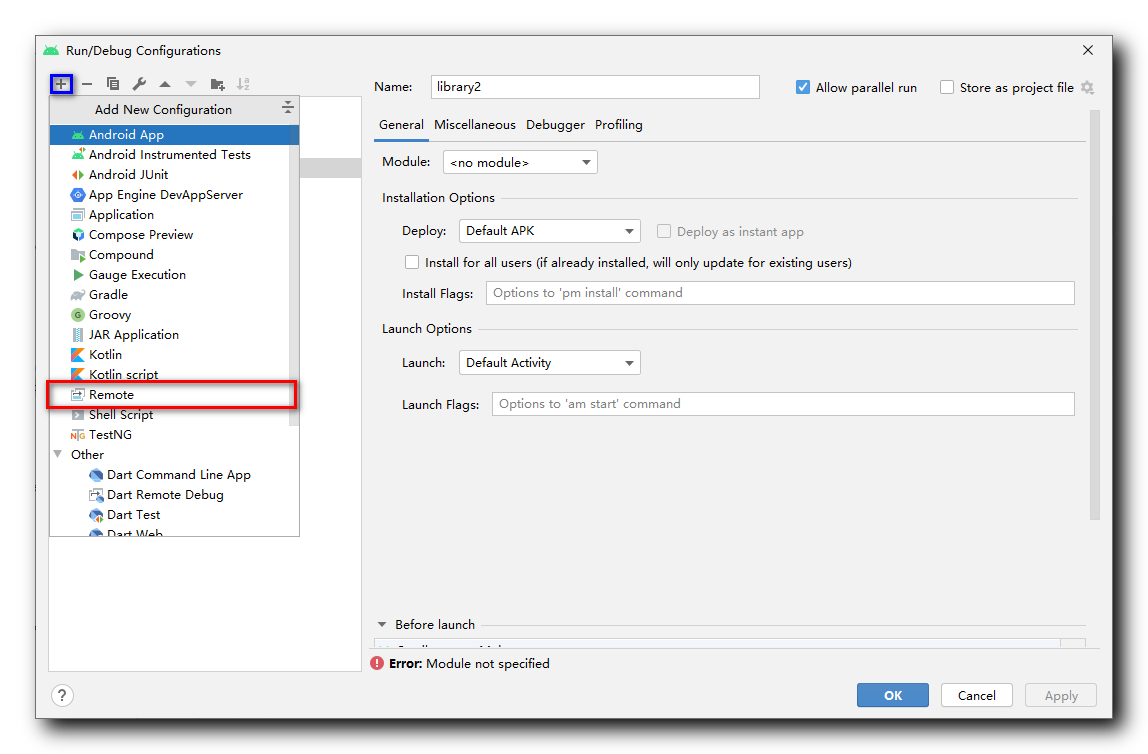Click the Cancel button
The height and width of the screenshot is (754, 1148).
point(977,695)
